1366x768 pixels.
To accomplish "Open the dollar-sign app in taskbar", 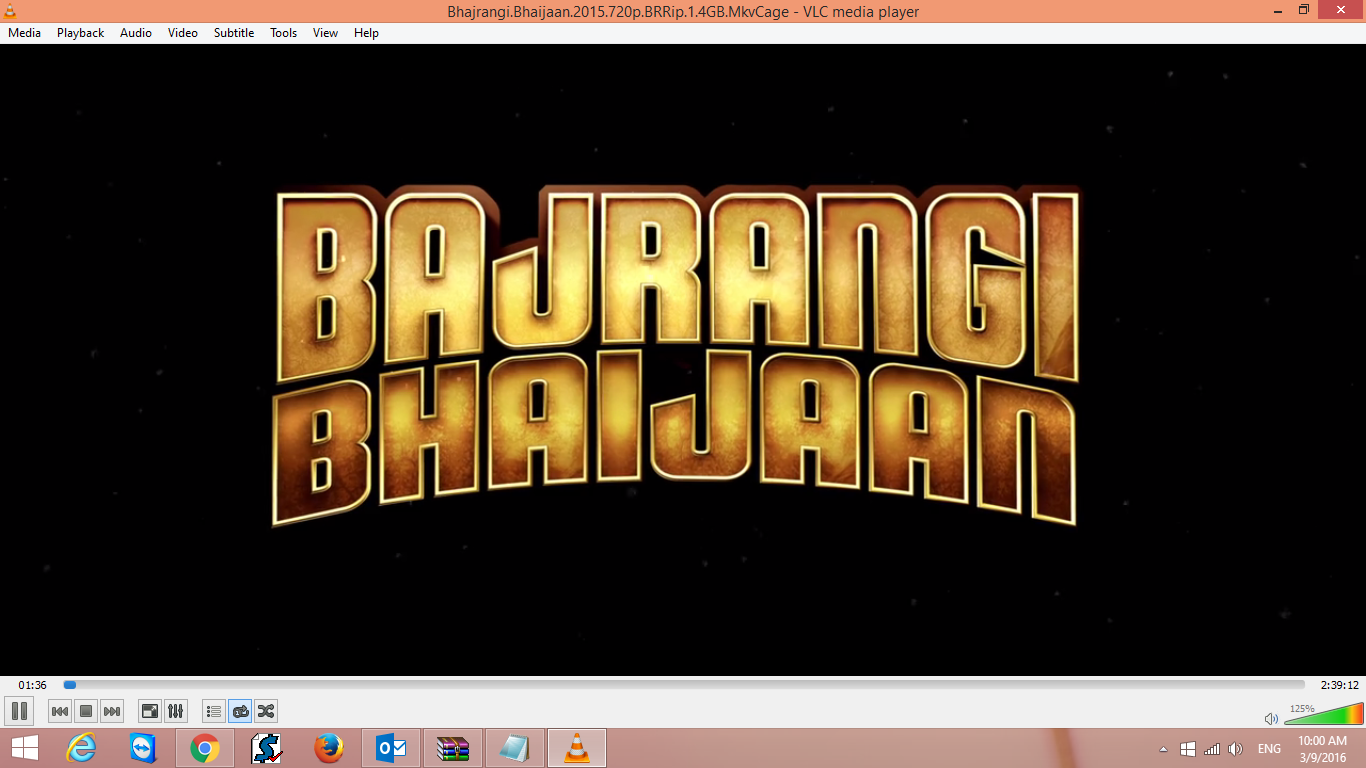I will (x=267, y=748).
